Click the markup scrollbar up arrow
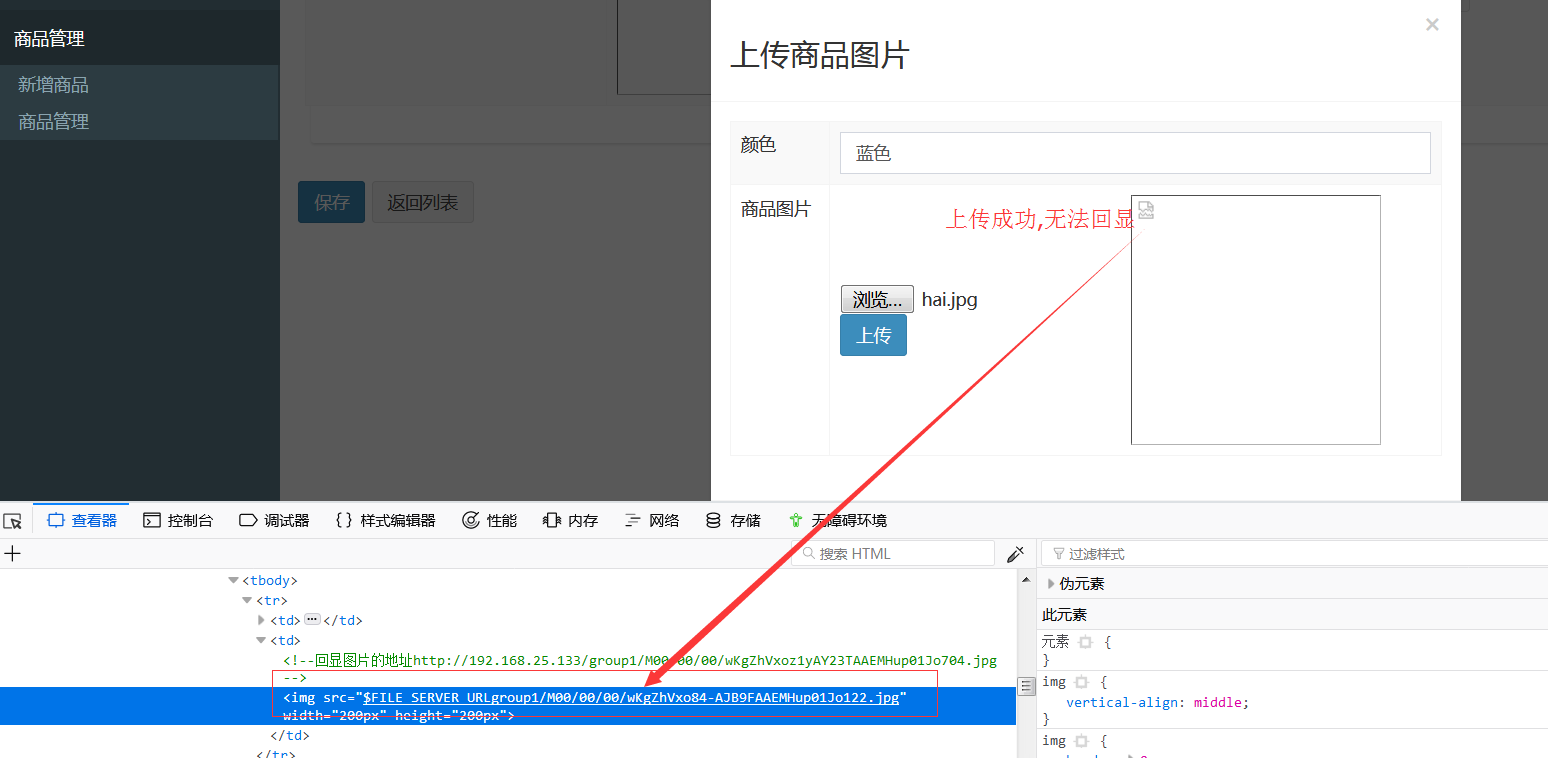 tap(1026, 579)
